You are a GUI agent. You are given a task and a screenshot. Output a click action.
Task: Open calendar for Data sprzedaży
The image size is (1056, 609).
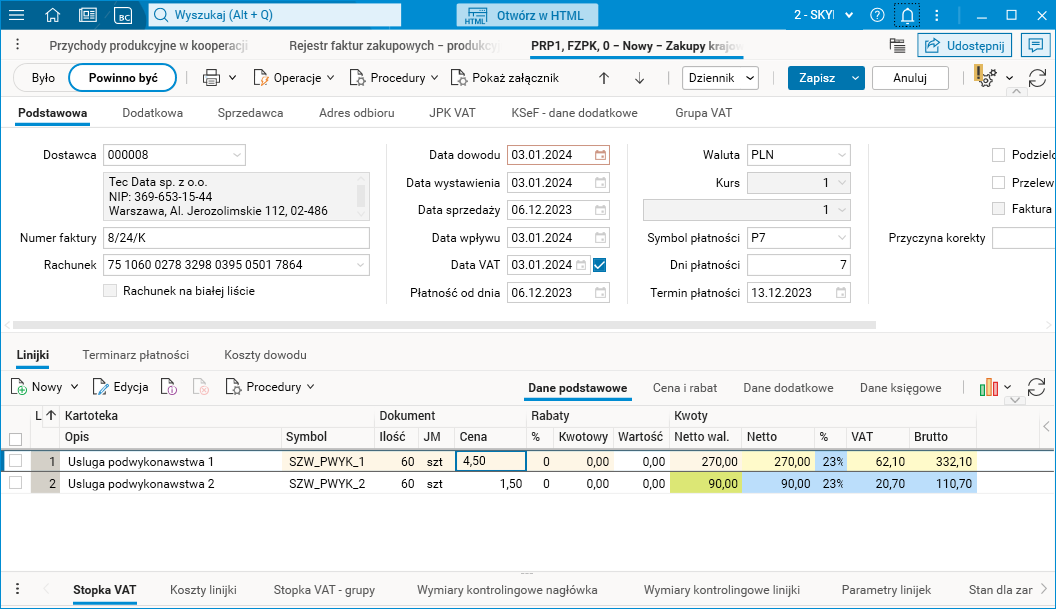point(601,210)
